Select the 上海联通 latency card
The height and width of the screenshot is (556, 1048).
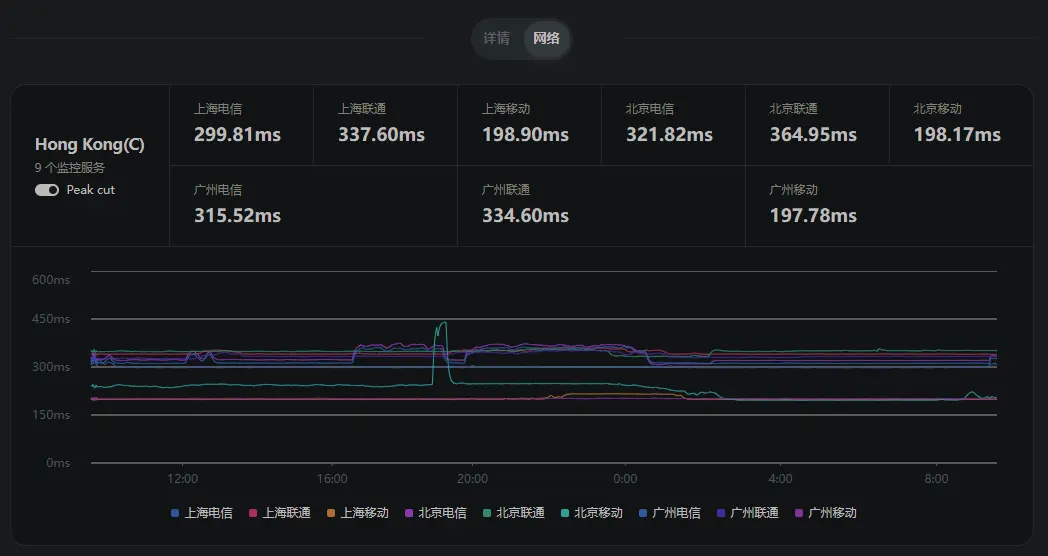(x=385, y=125)
